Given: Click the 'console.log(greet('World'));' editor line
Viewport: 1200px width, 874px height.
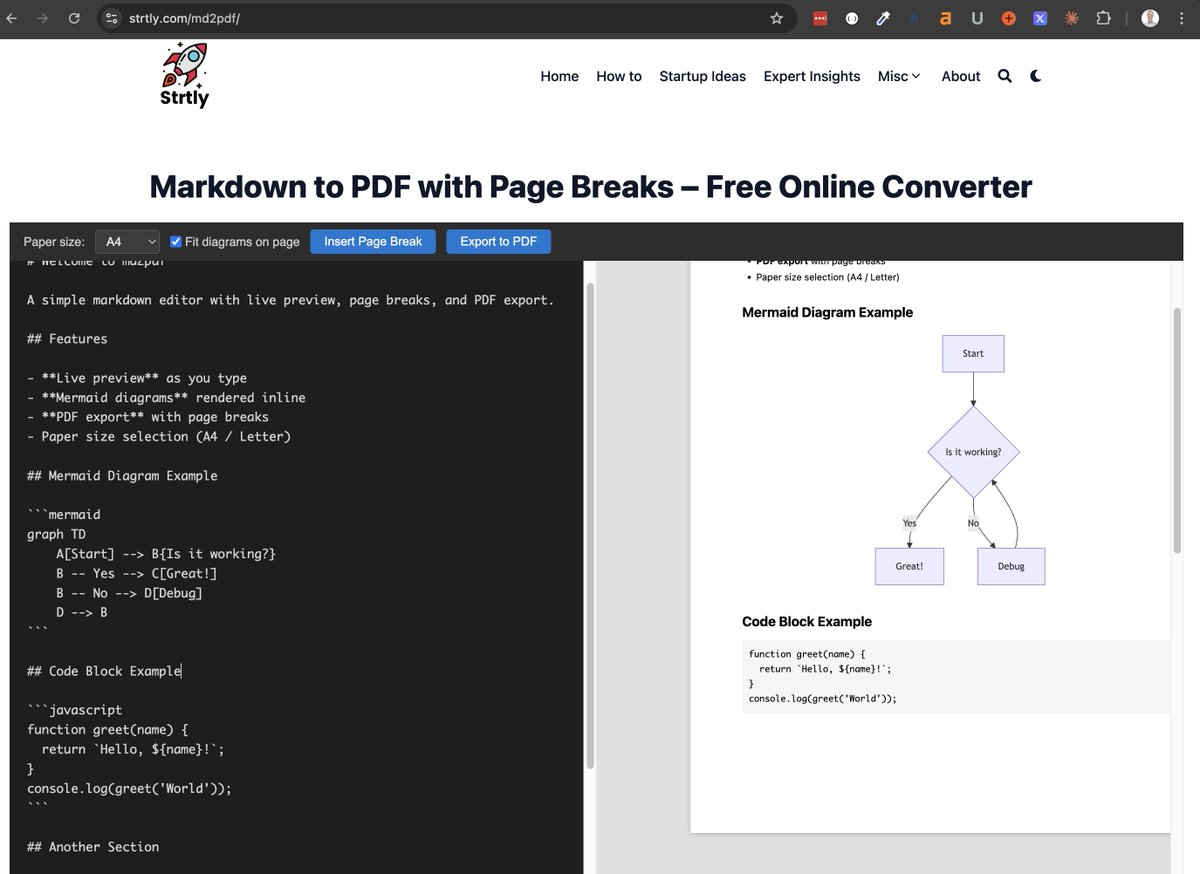Looking at the screenshot, I should pyautogui.click(x=129, y=788).
